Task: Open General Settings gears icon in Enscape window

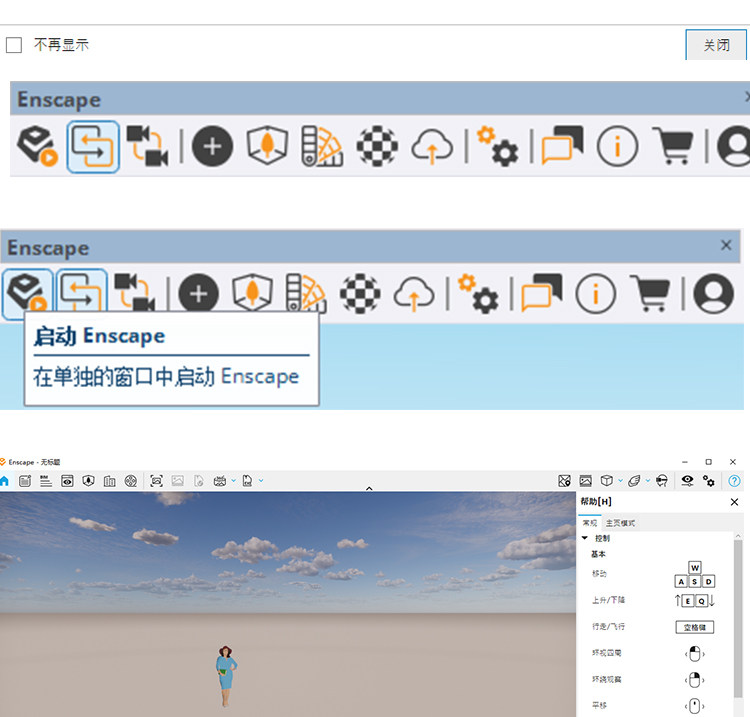Action: (x=709, y=481)
